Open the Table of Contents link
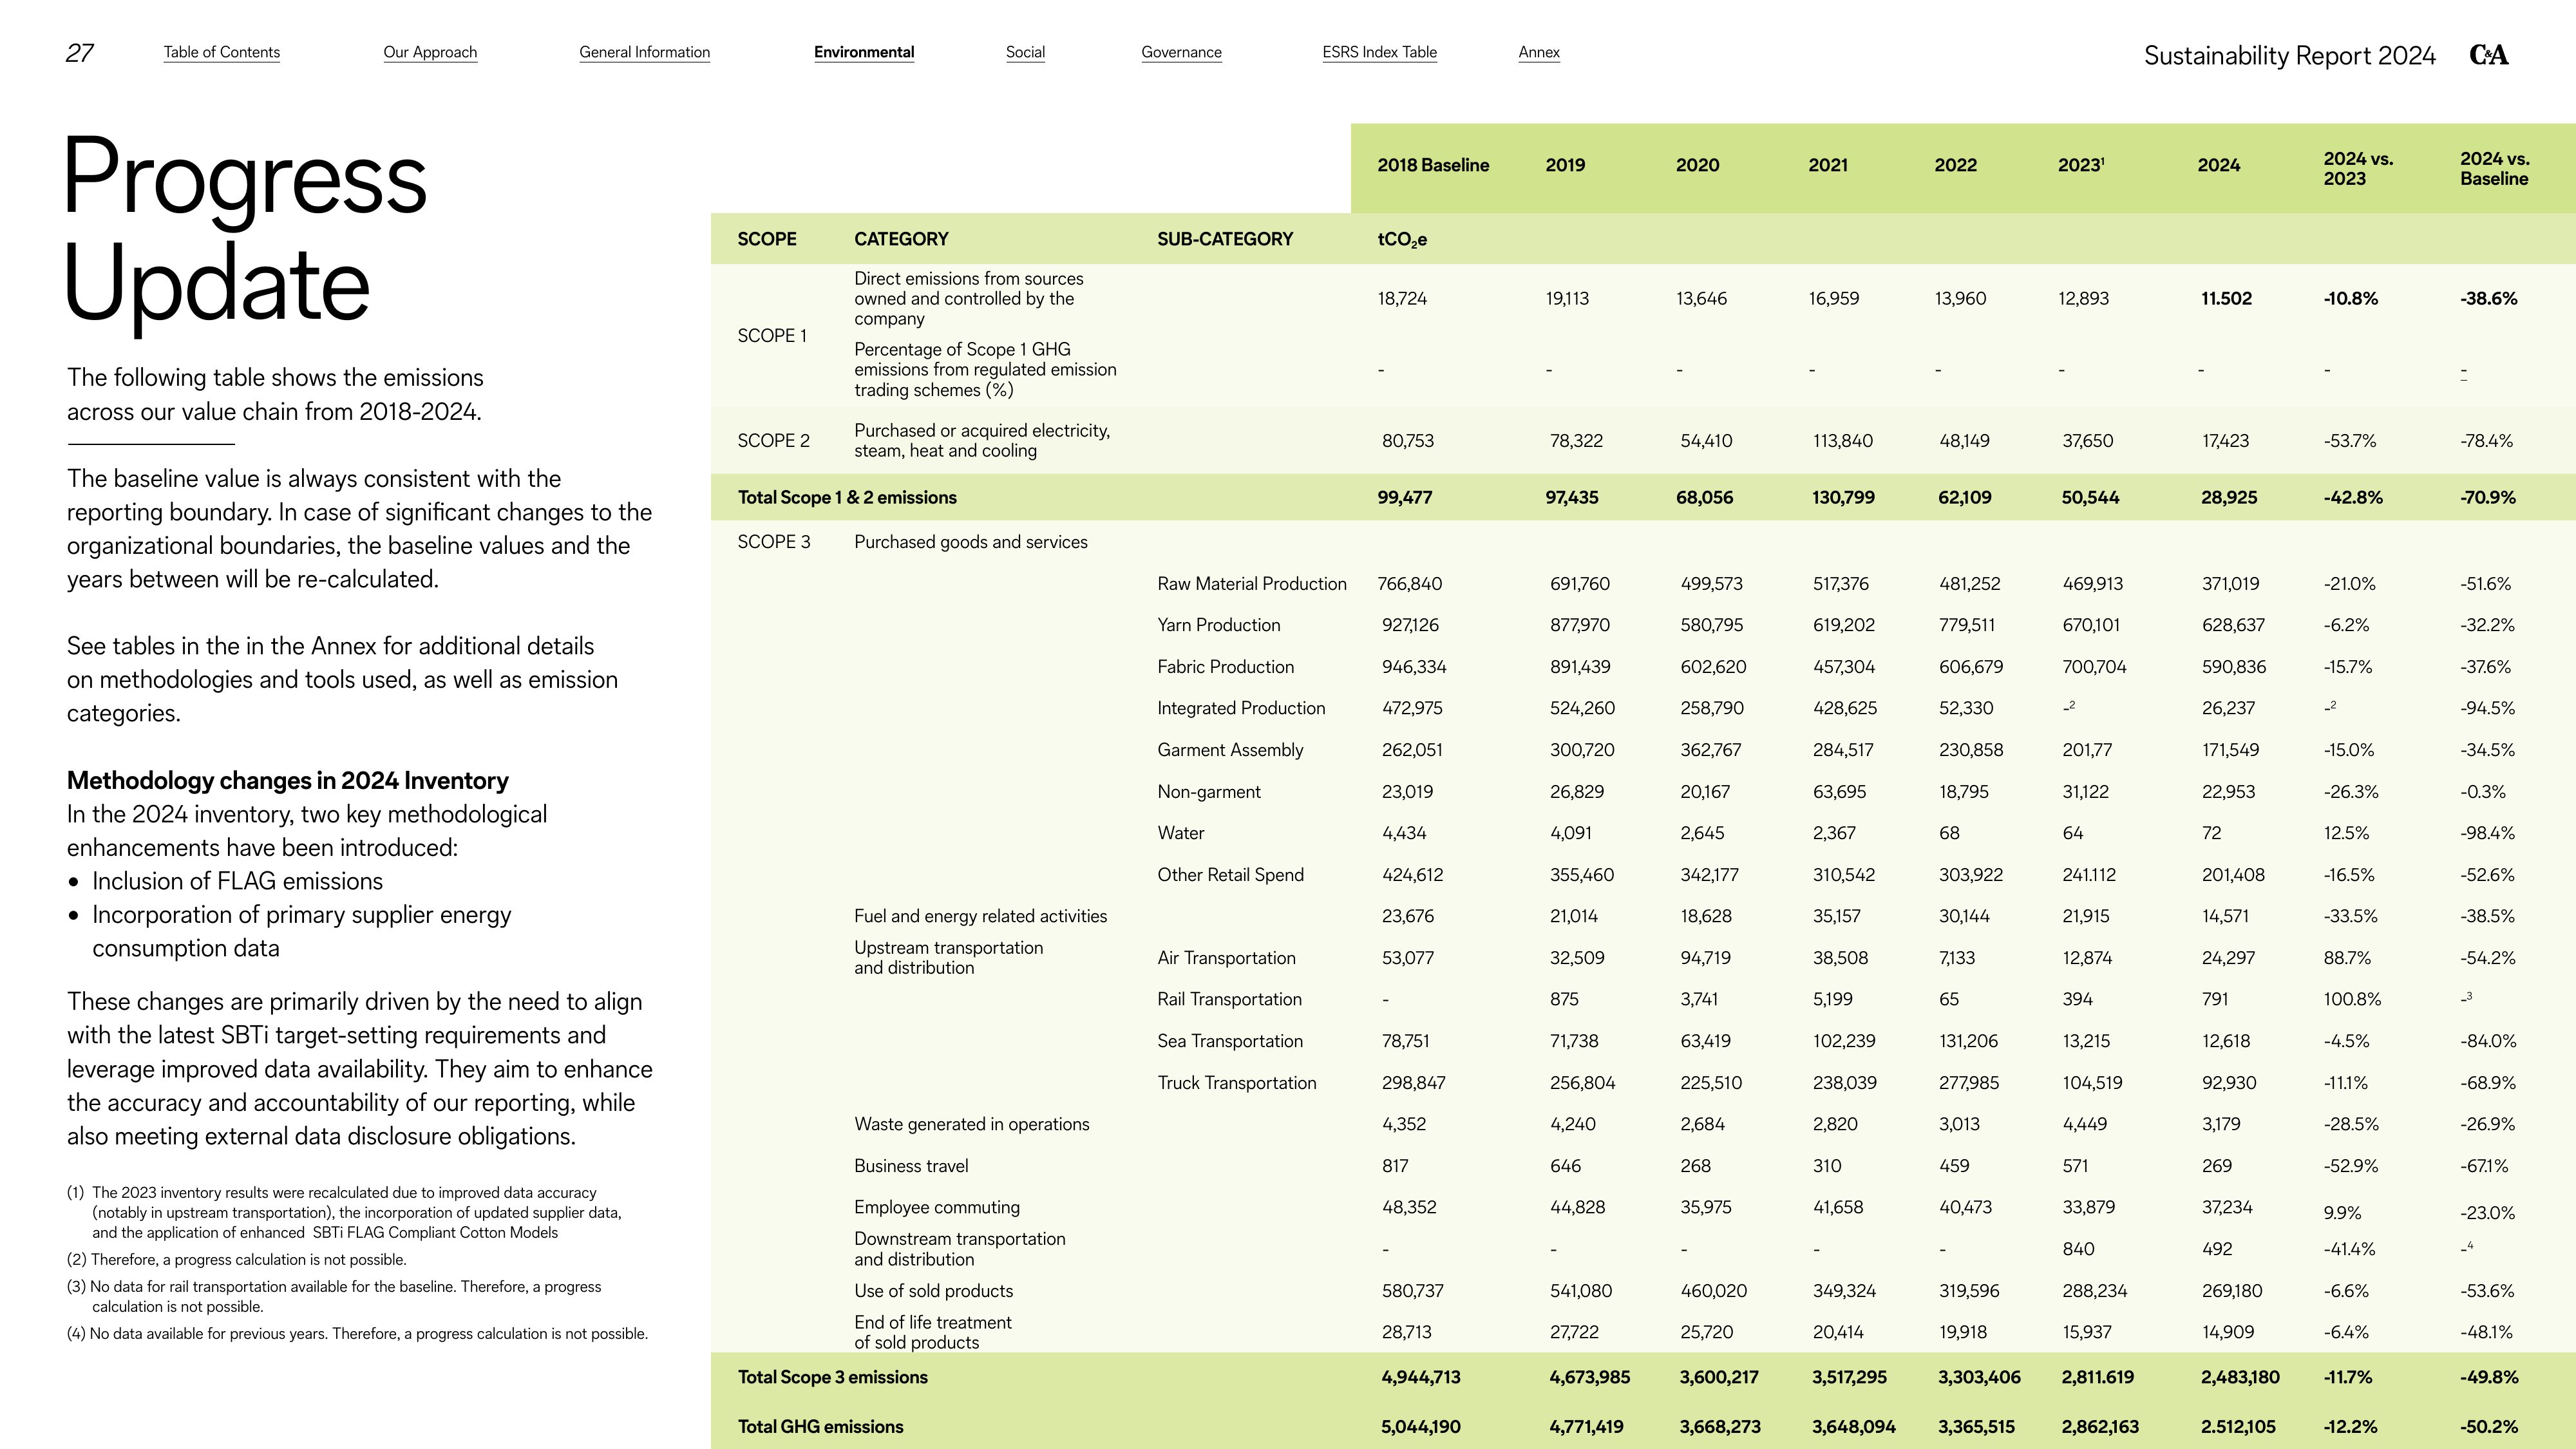The height and width of the screenshot is (1449, 2576). click(x=222, y=52)
